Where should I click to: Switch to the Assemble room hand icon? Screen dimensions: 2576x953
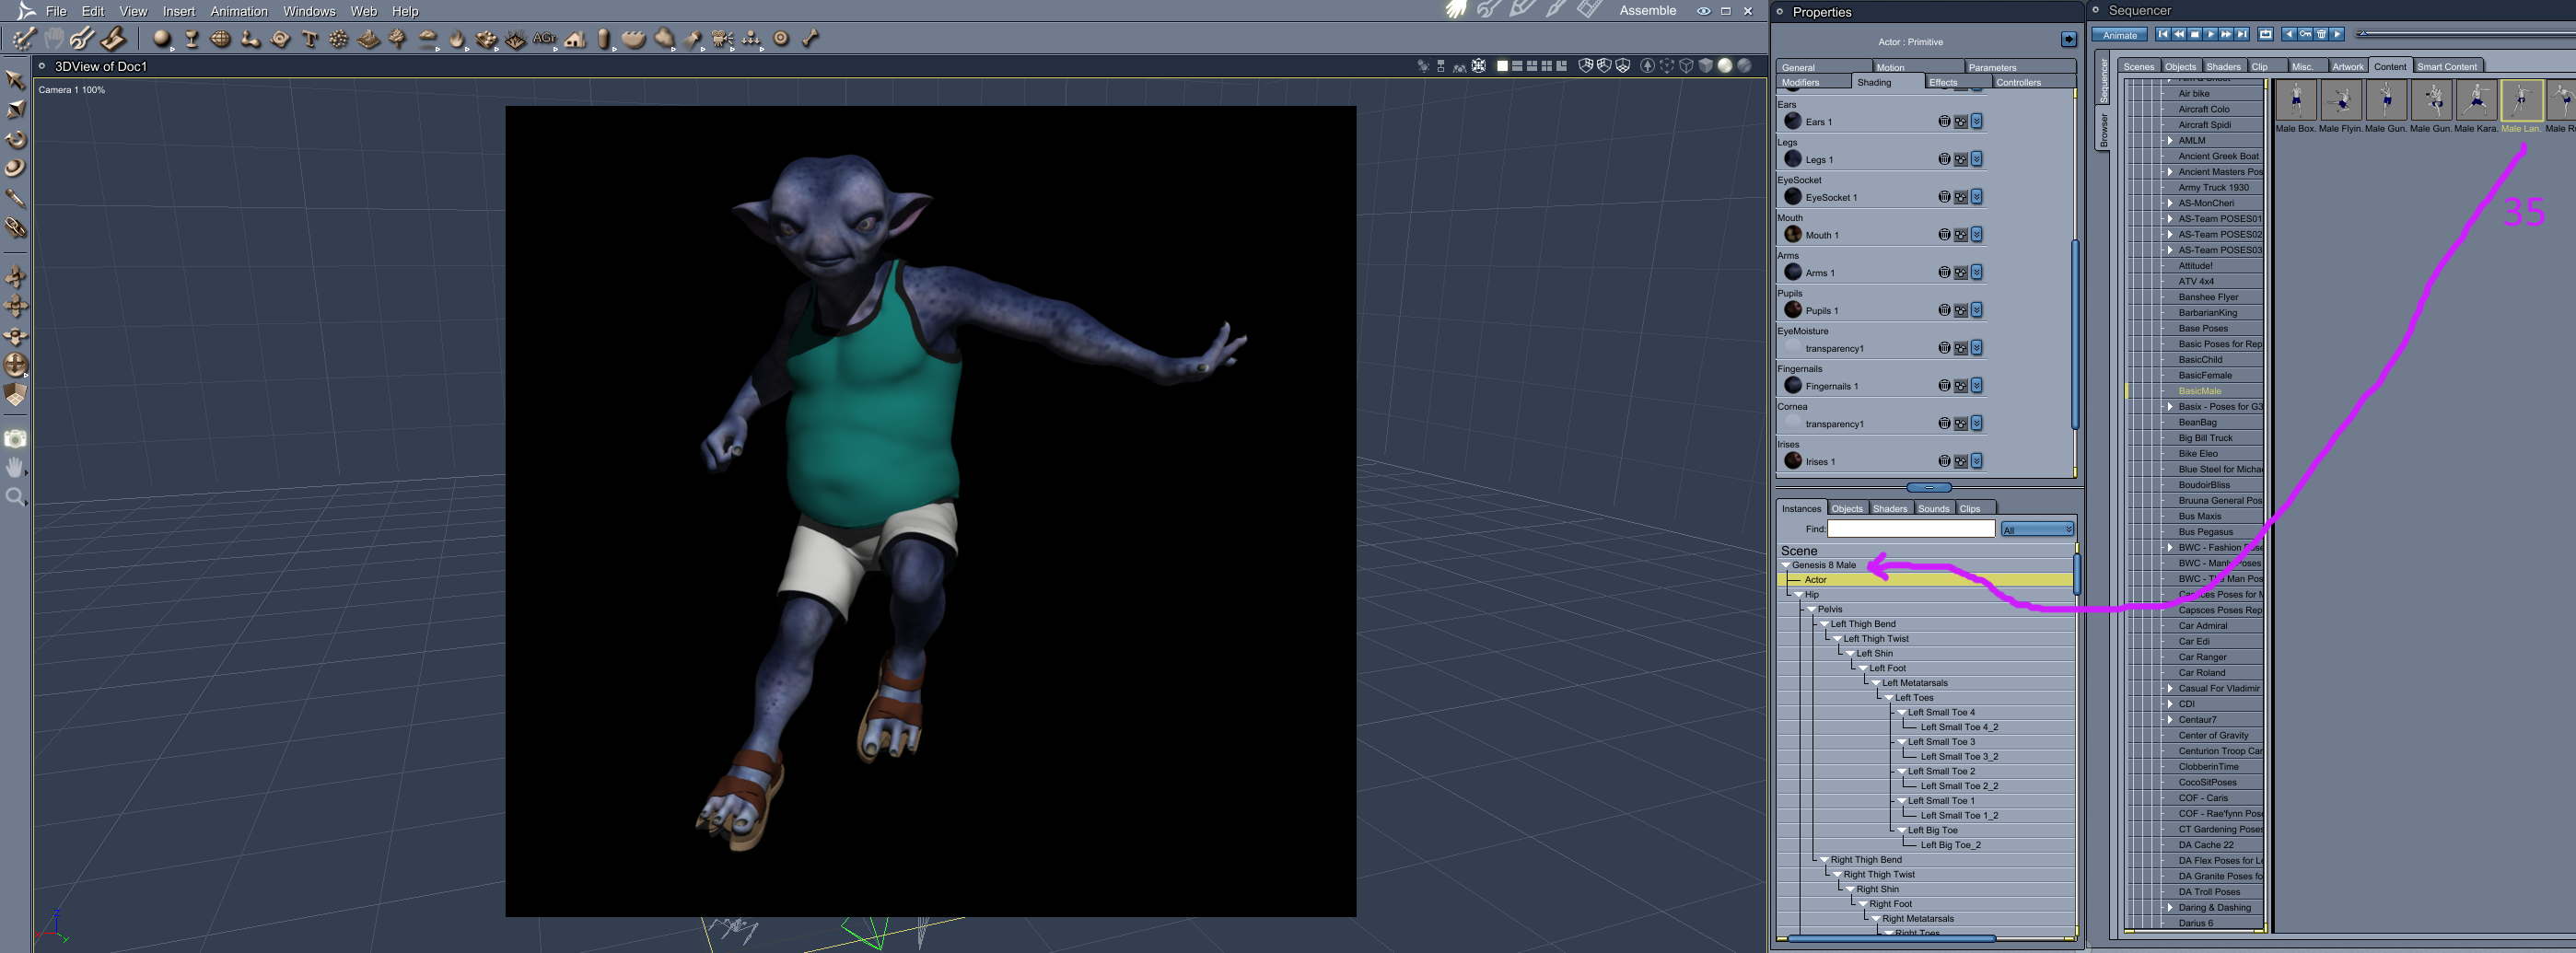[x=1456, y=10]
